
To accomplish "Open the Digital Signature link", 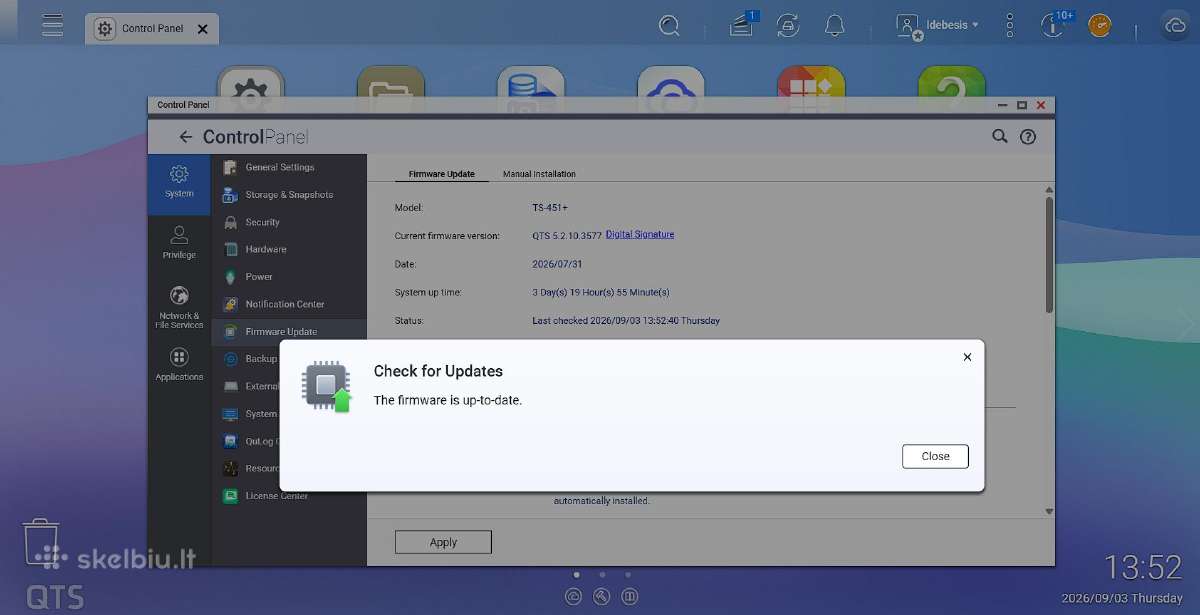I will pos(640,234).
